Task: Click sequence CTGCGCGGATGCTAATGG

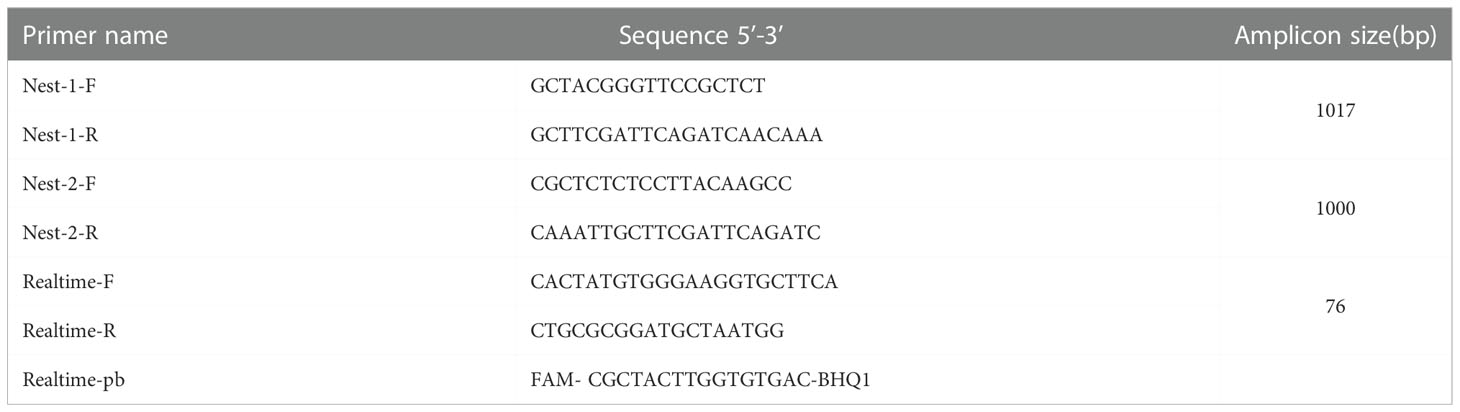Action: (x=658, y=331)
